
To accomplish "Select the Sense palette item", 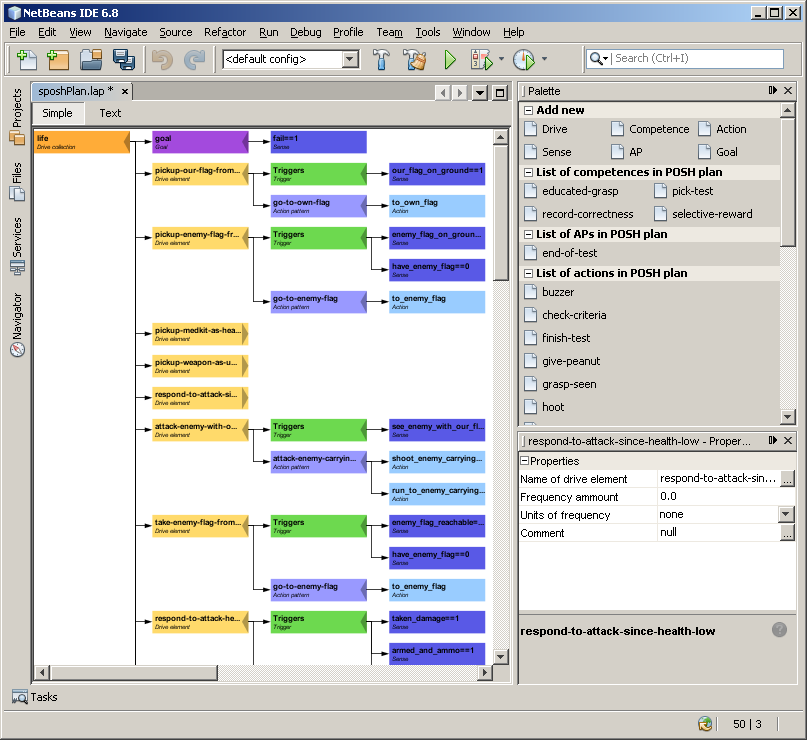I will tap(548, 152).
